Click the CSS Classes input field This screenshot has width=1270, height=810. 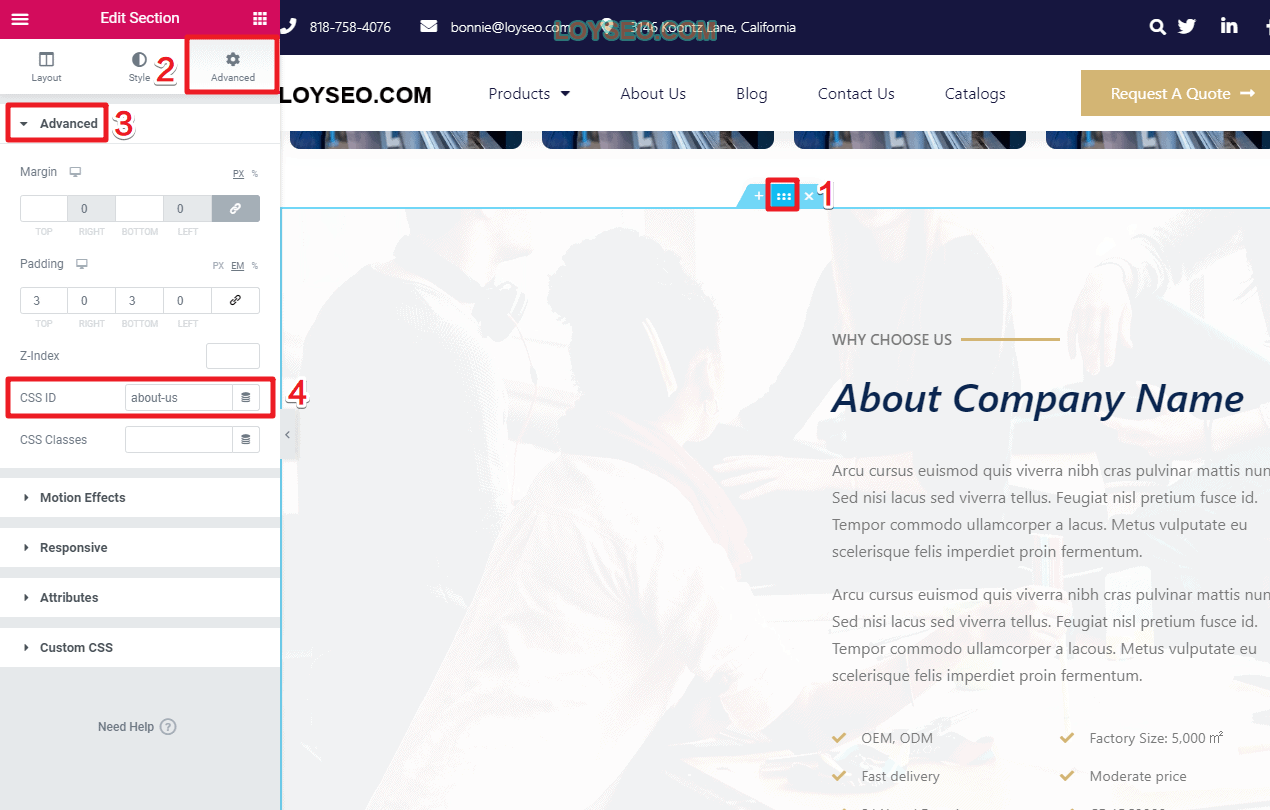[x=179, y=440]
